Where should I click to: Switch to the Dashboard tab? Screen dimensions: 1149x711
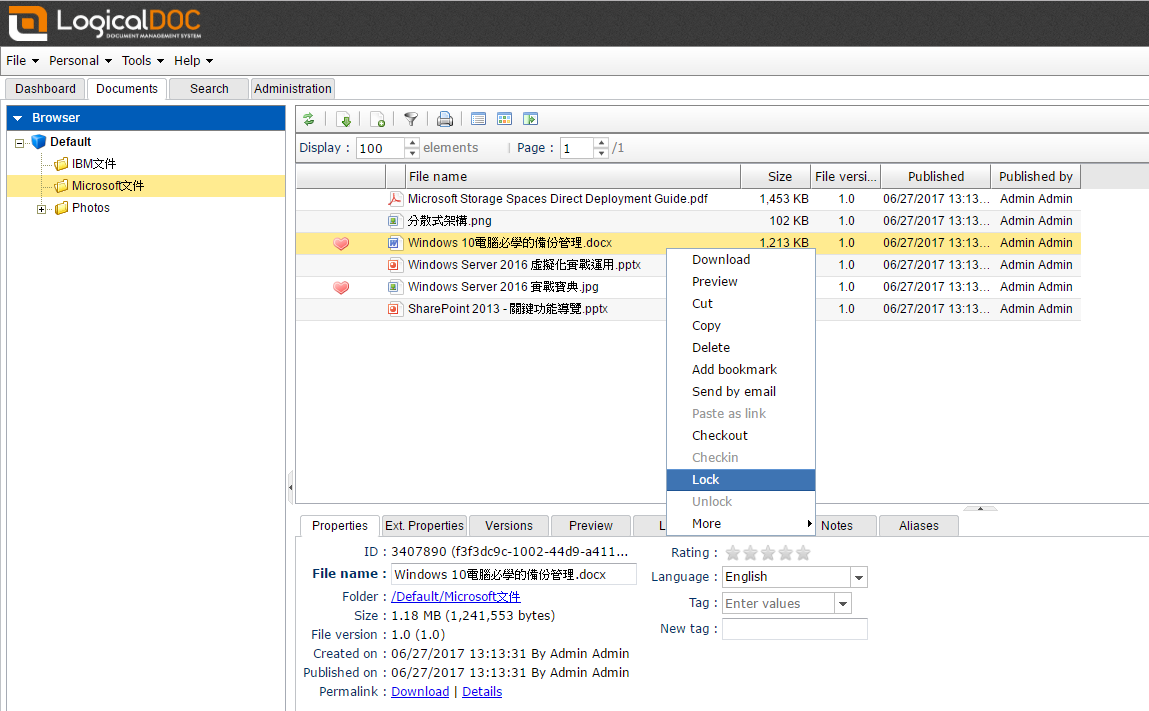tap(45, 89)
